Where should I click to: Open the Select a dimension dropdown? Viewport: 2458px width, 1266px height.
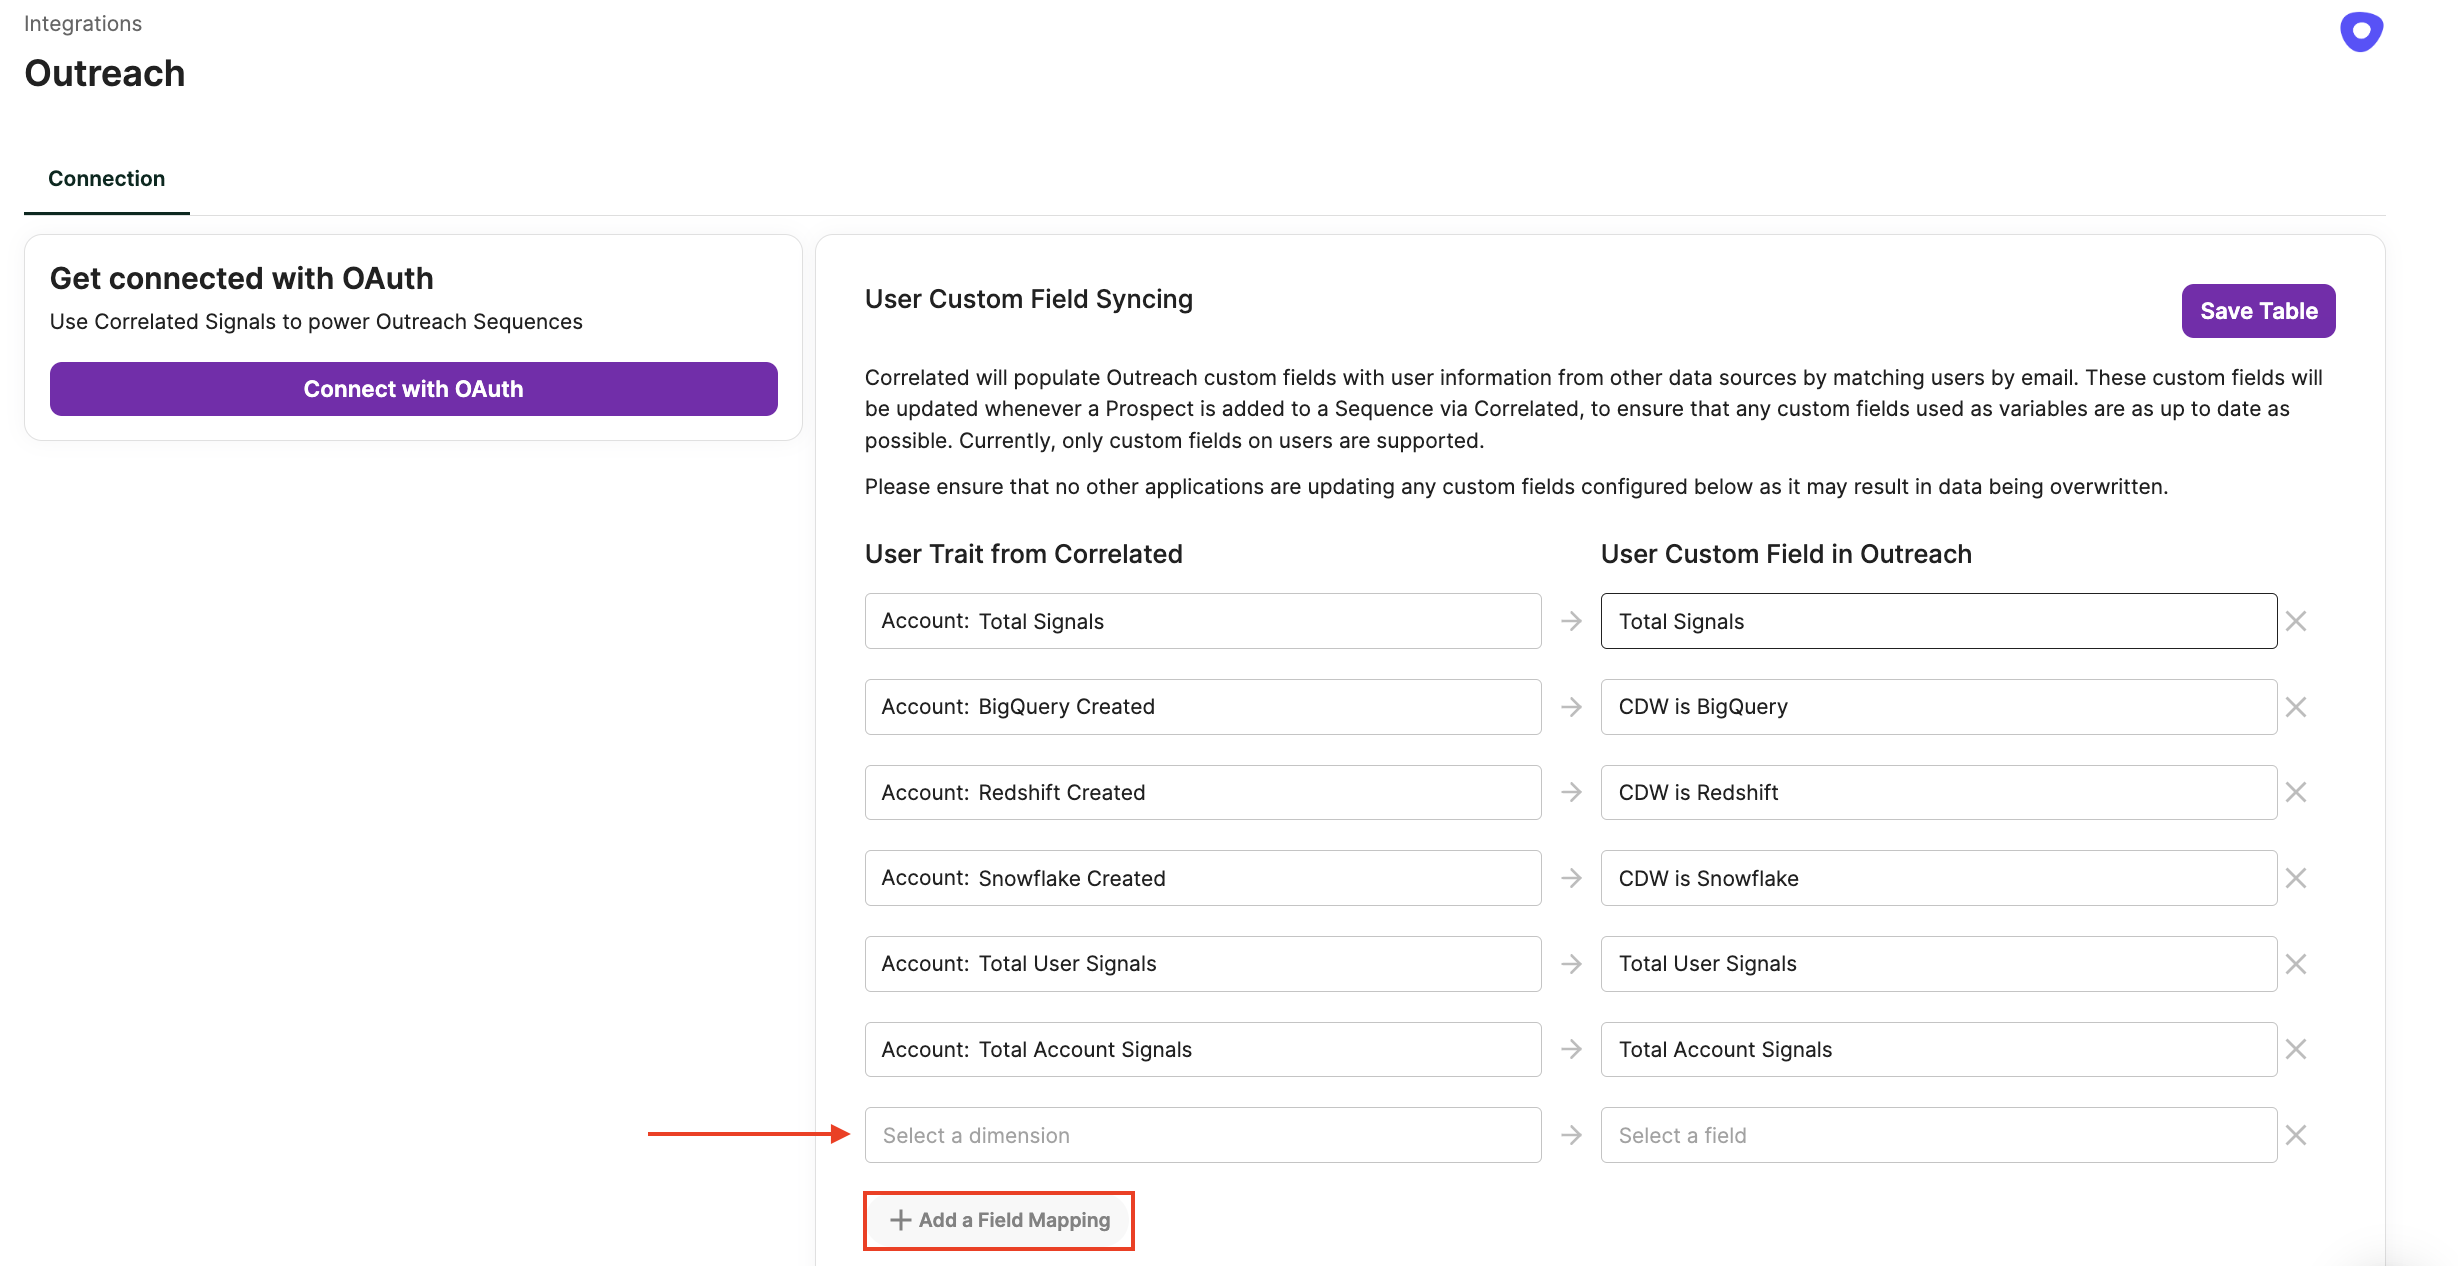[x=1202, y=1135]
